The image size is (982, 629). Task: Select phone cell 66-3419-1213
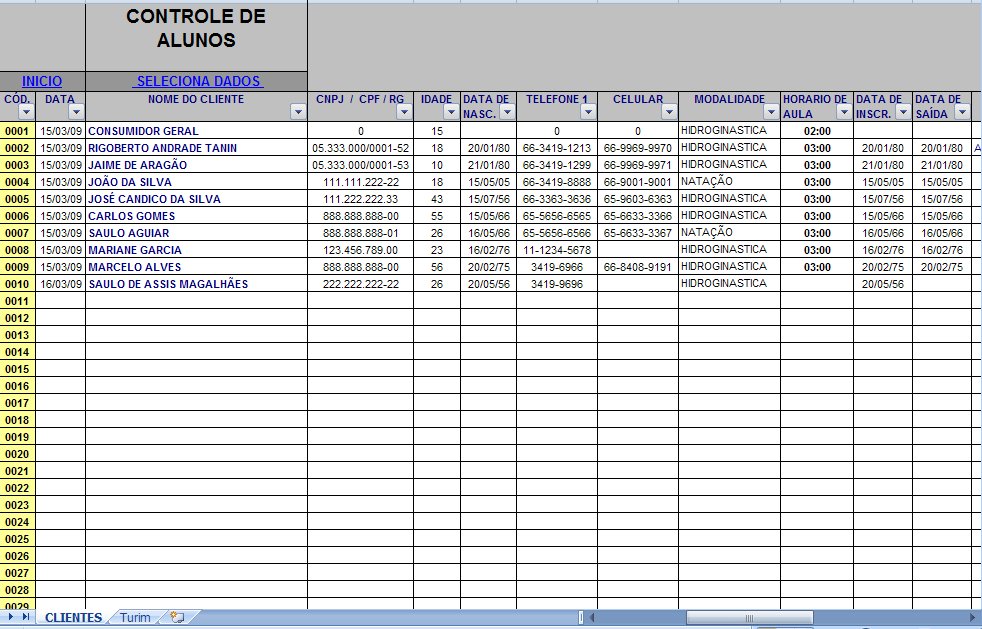point(557,148)
